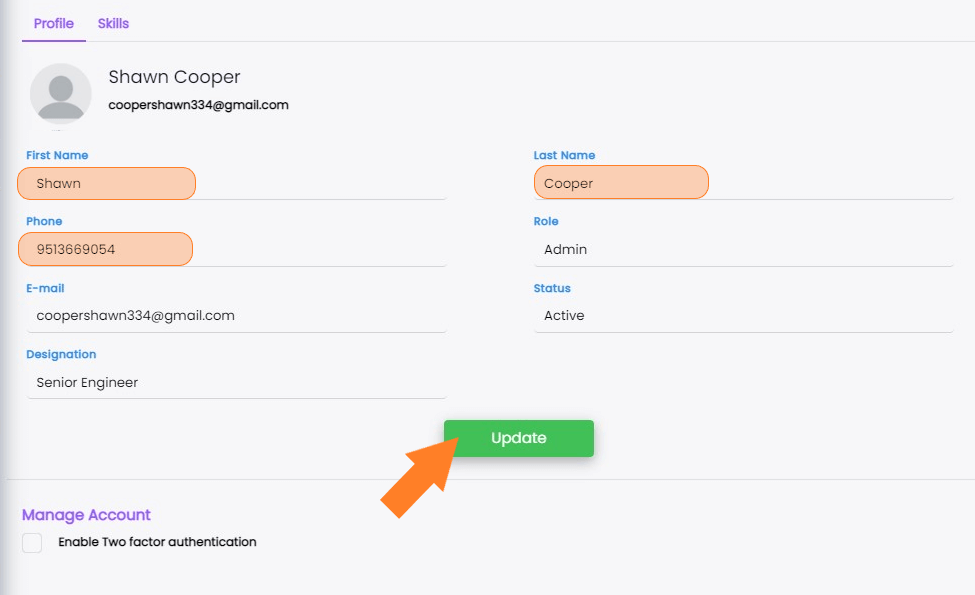Enable Two factor authentication
975x595 pixels.
[x=31, y=542]
